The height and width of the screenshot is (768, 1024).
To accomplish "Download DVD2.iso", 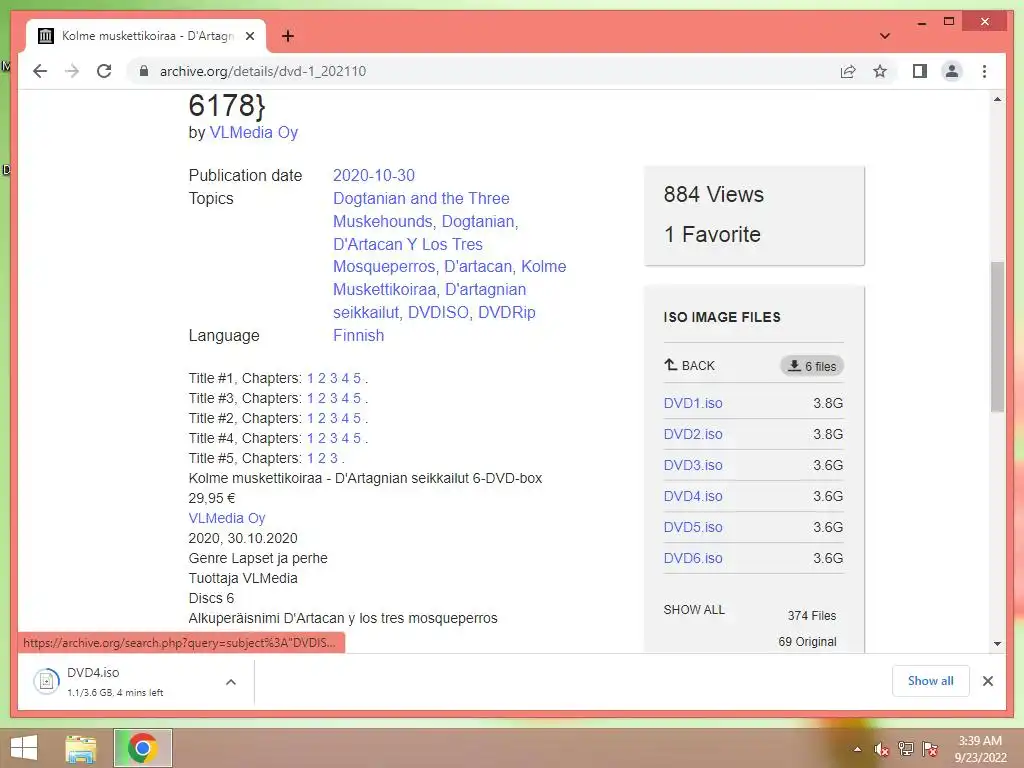I will coord(693,434).
